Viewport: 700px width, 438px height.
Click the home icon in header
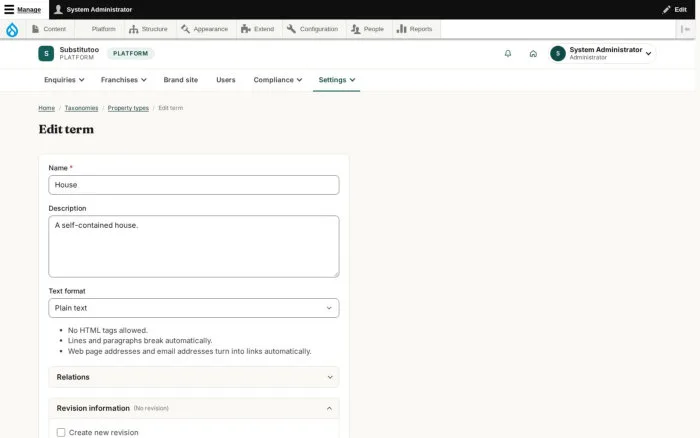(x=533, y=54)
